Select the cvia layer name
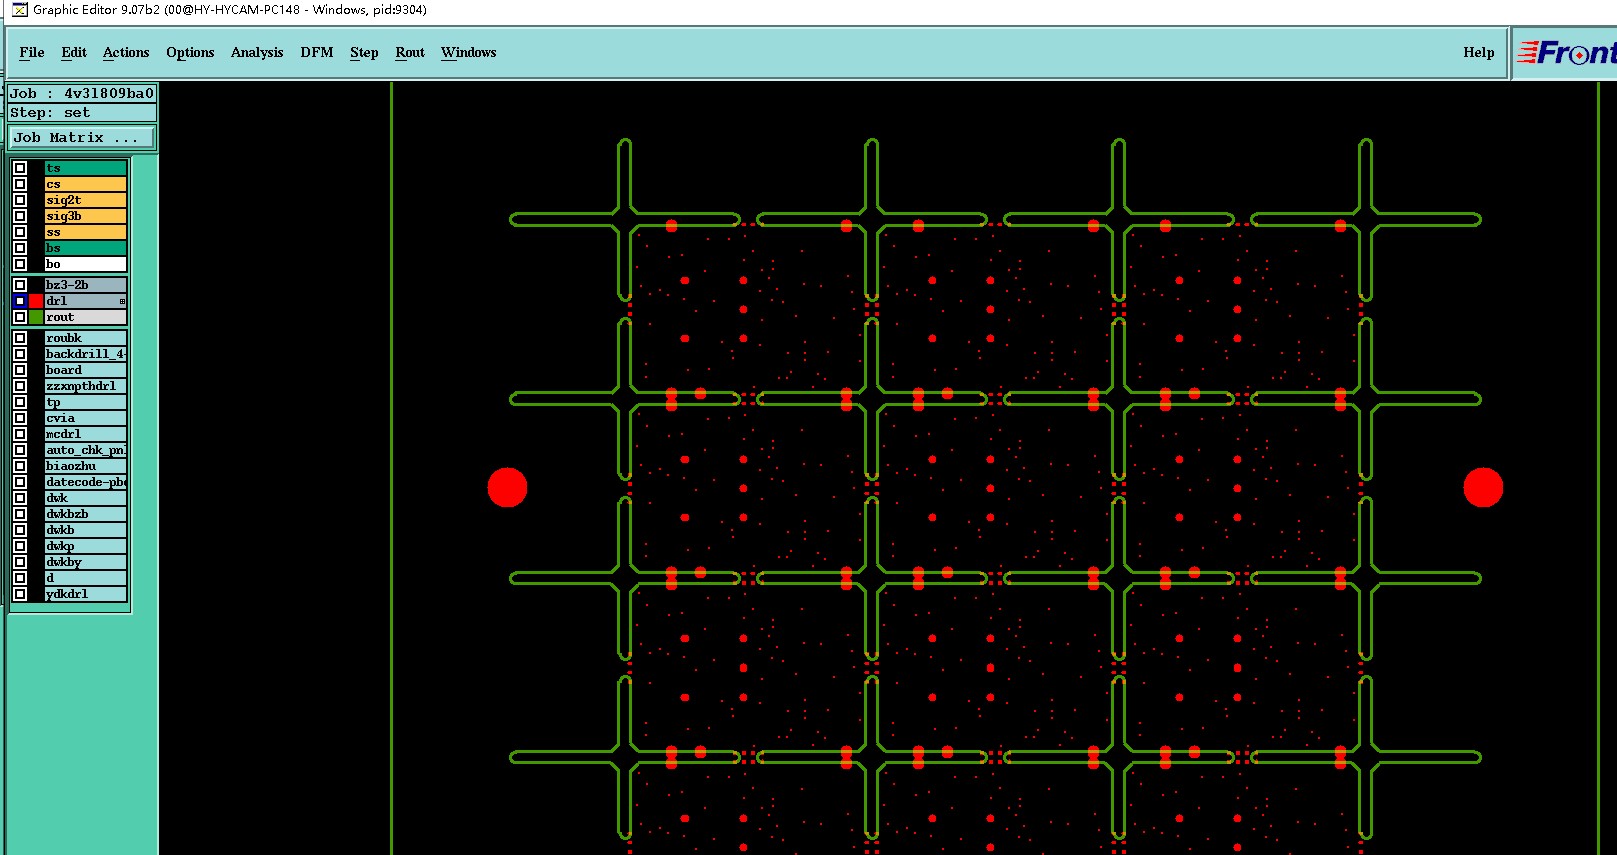 [86, 418]
